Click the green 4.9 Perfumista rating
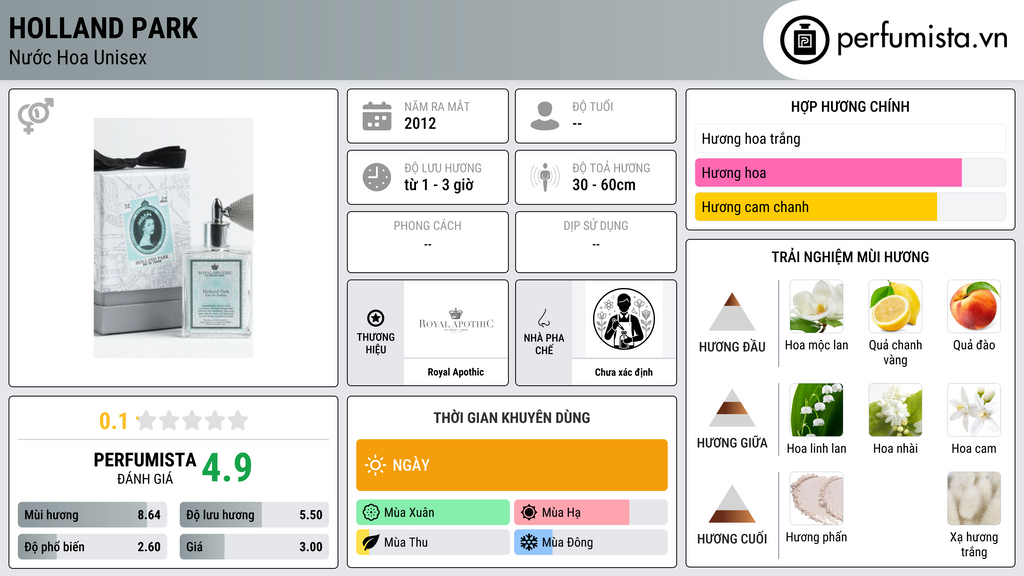This screenshot has height=576, width=1024. pyautogui.click(x=227, y=467)
